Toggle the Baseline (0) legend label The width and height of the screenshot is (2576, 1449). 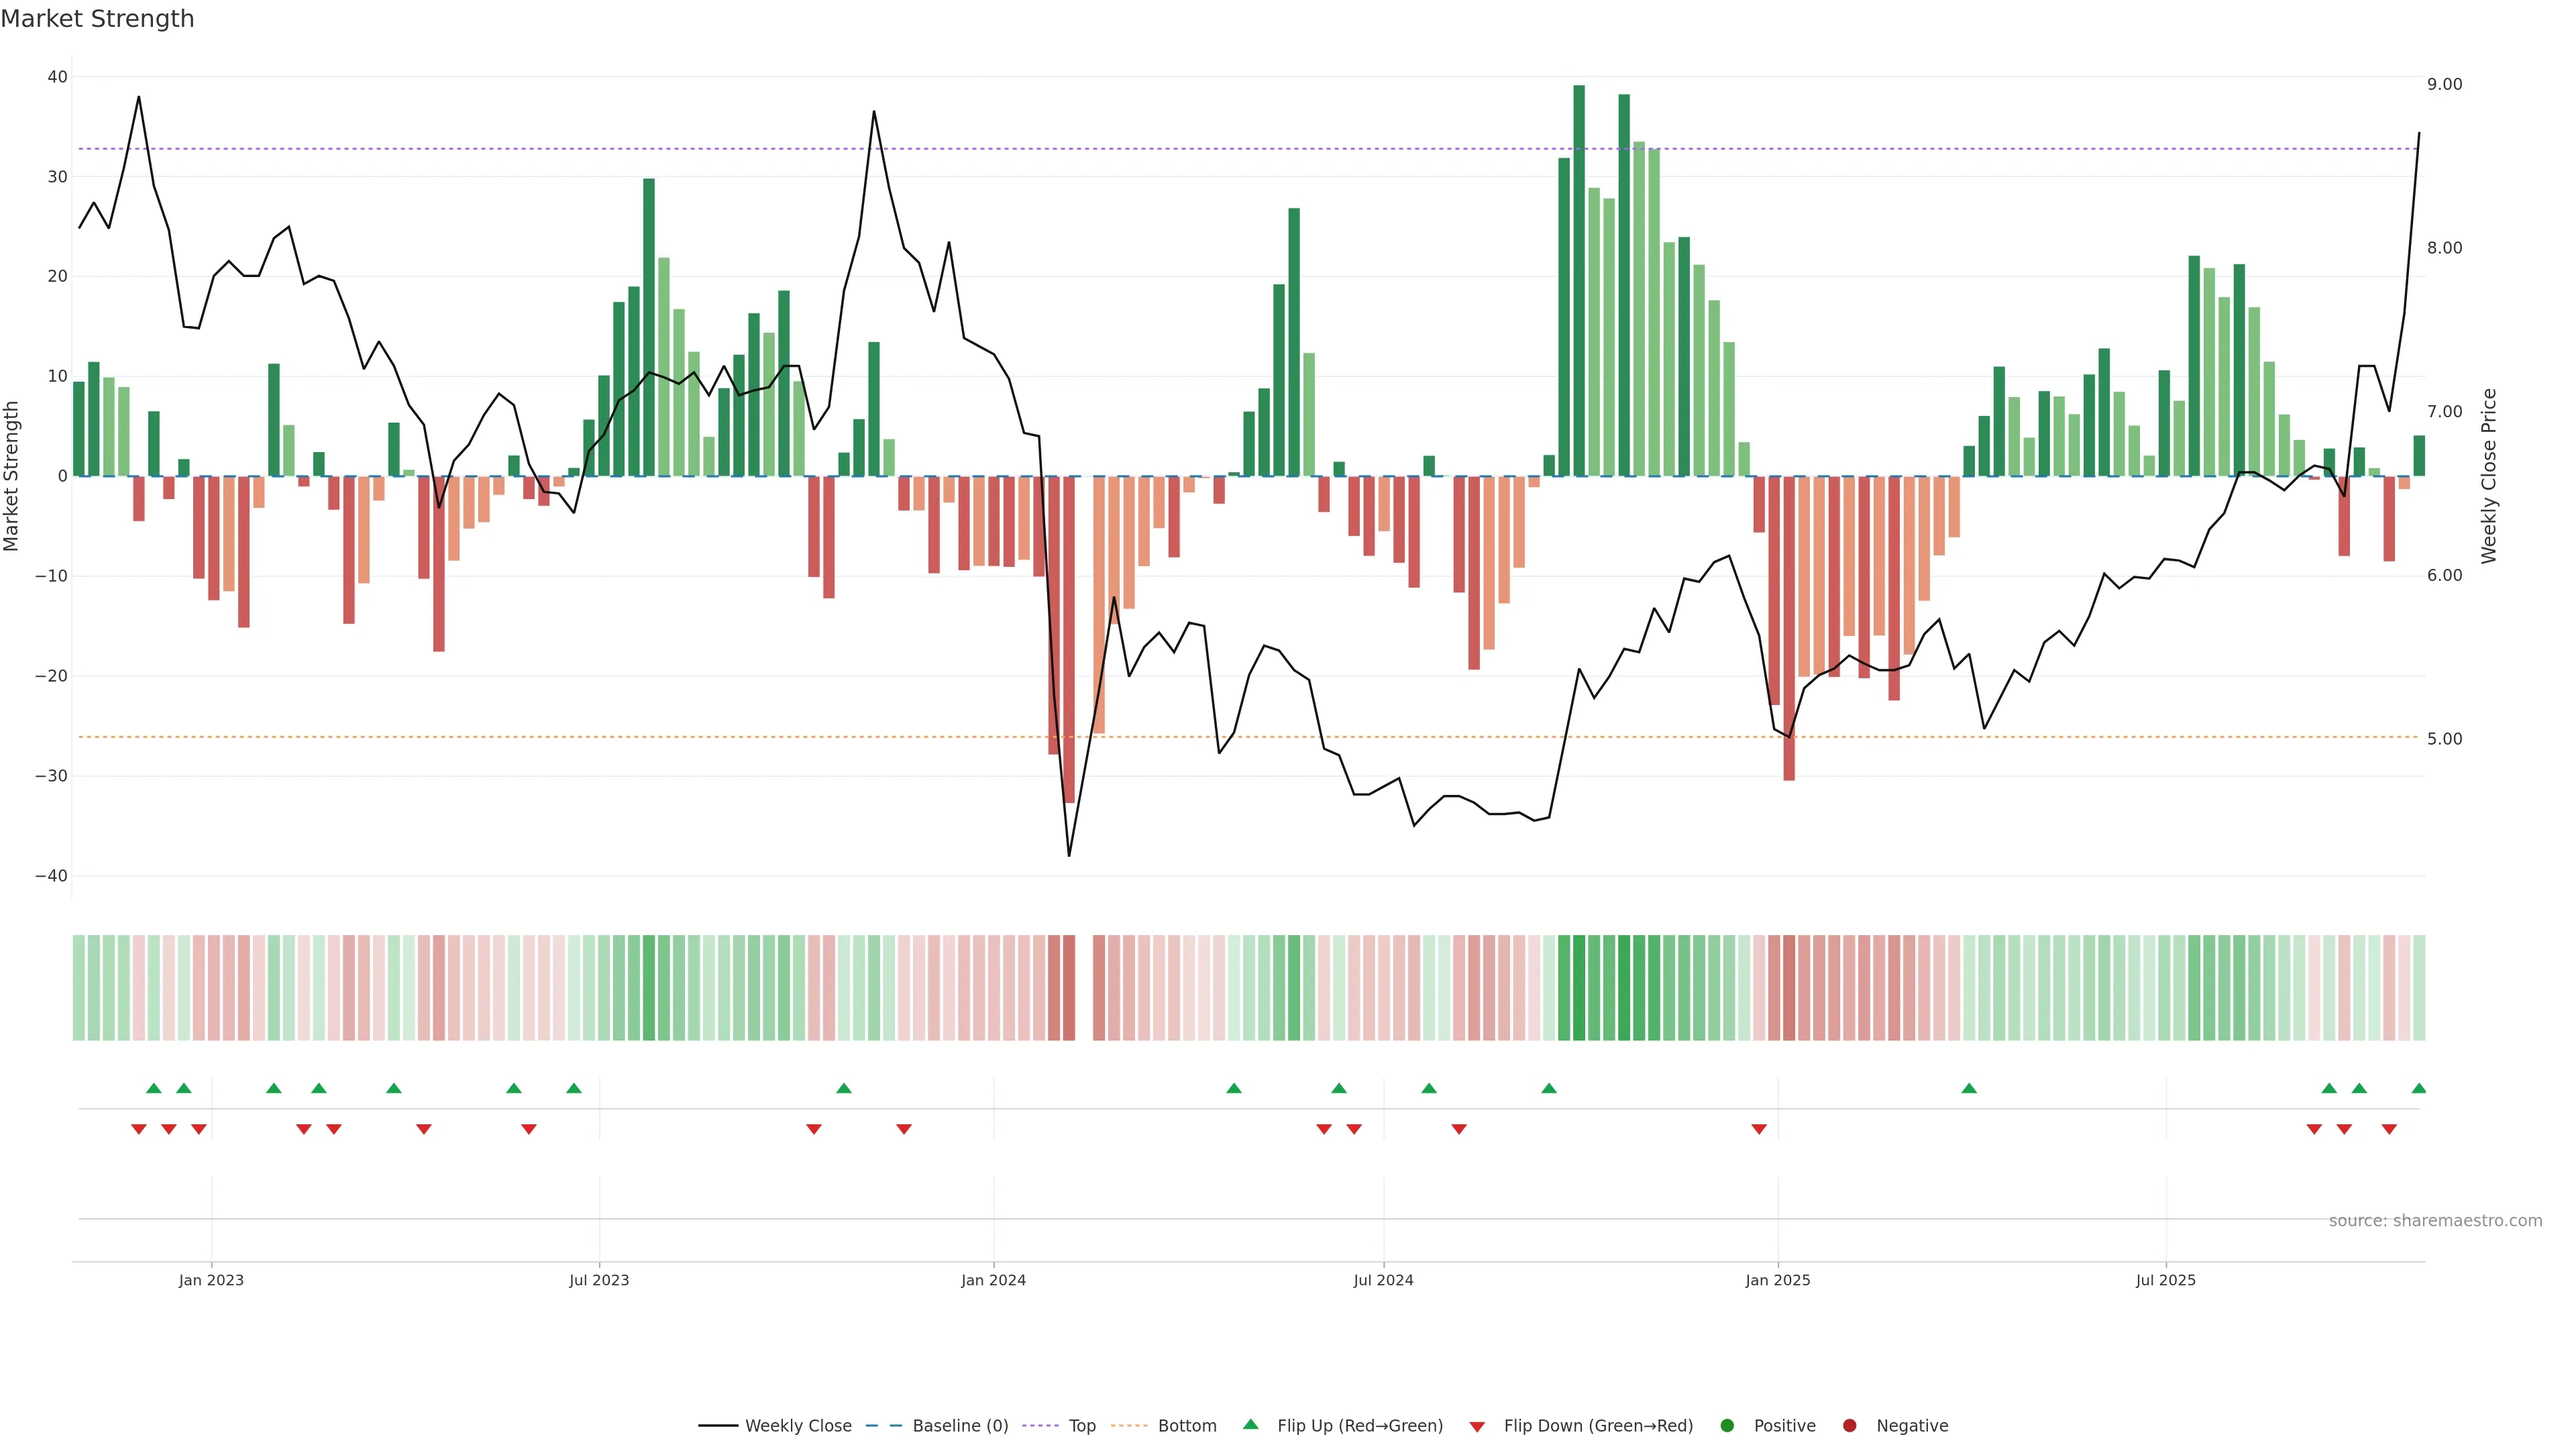pyautogui.click(x=960, y=1426)
